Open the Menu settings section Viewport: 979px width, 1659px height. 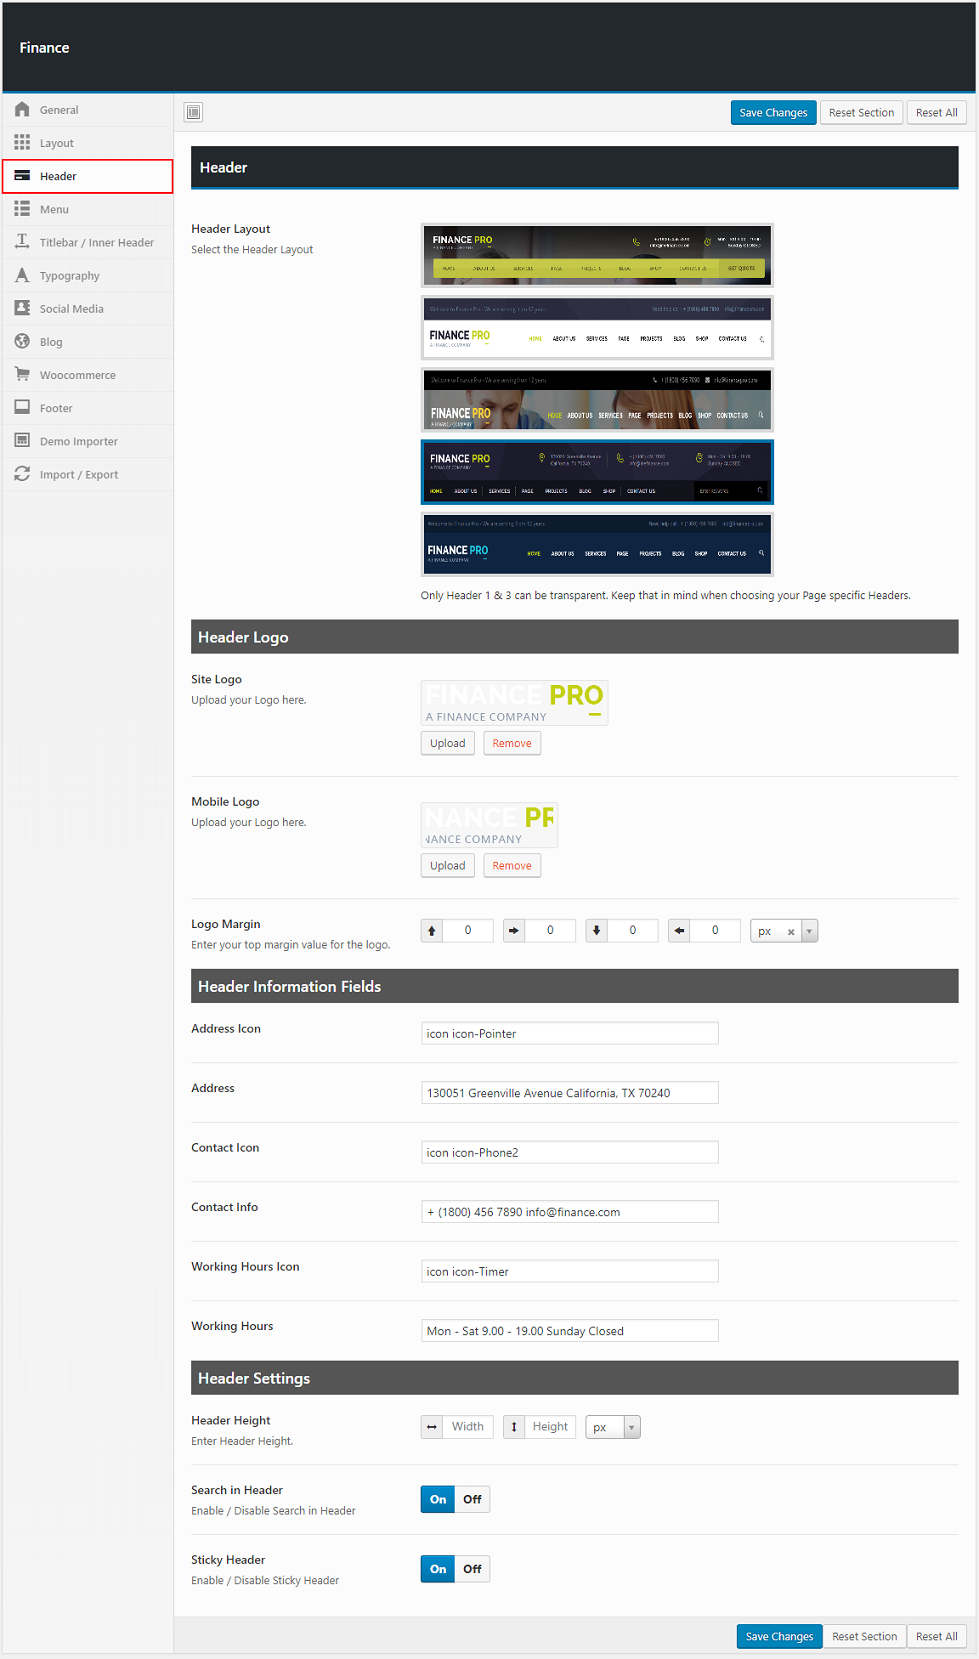pyautogui.click(x=54, y=209)
